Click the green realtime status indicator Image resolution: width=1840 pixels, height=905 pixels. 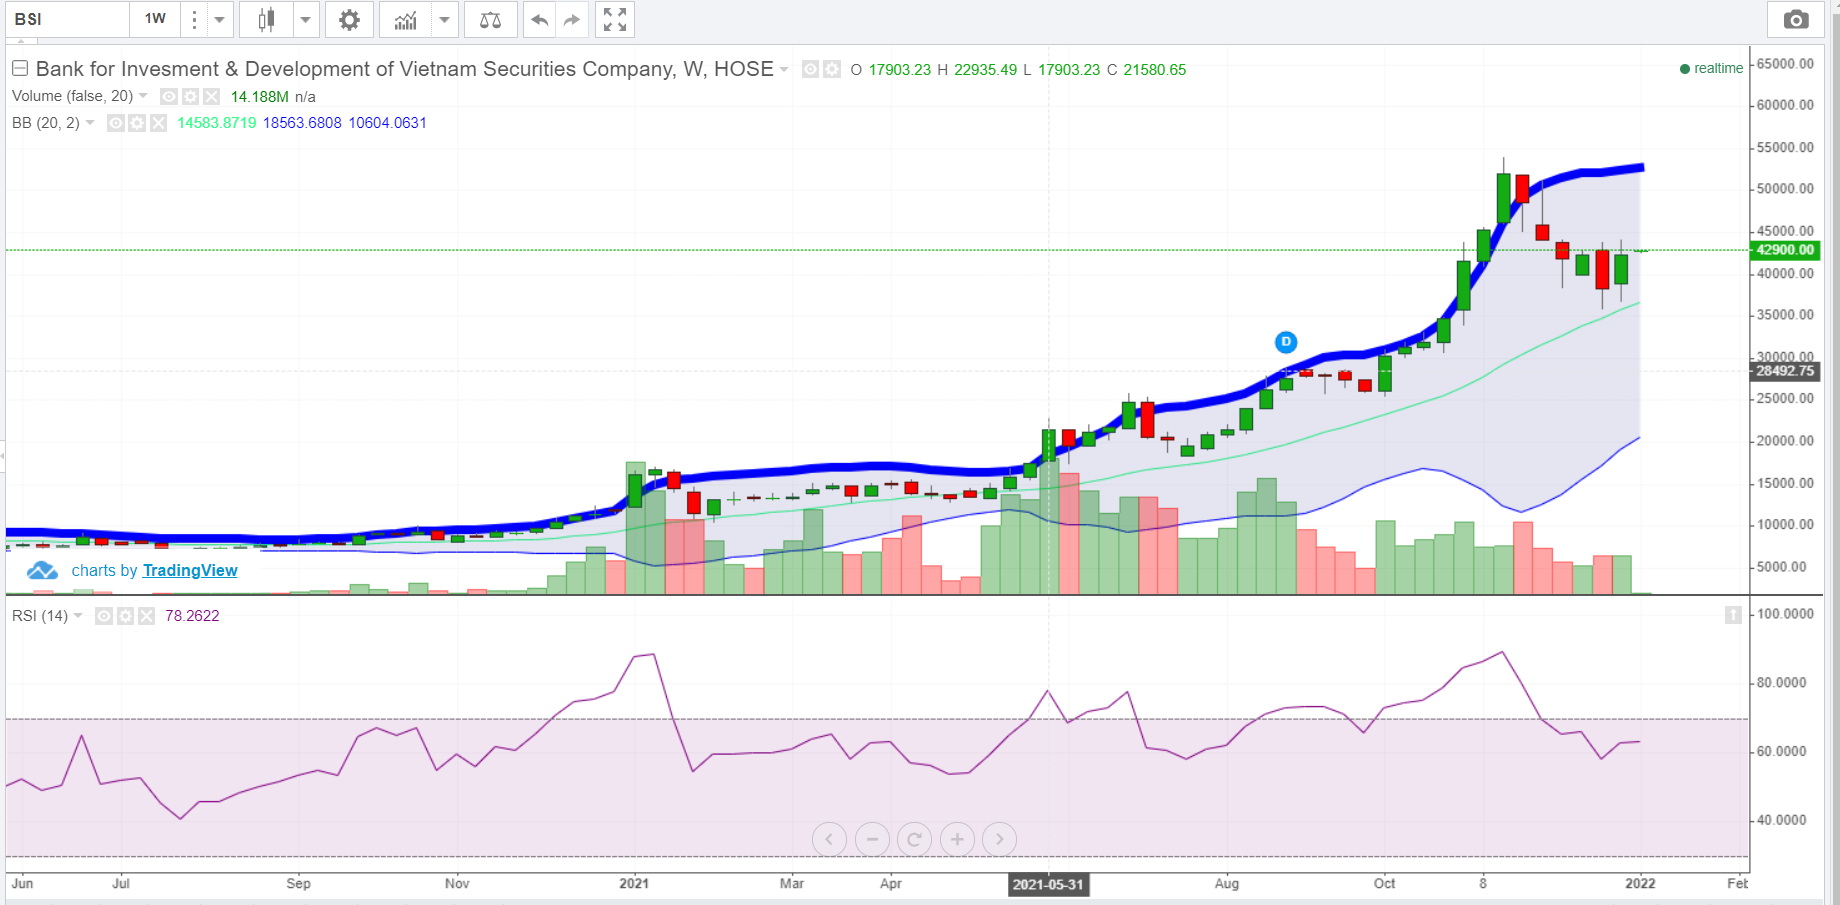click(x=1711, y=69)
